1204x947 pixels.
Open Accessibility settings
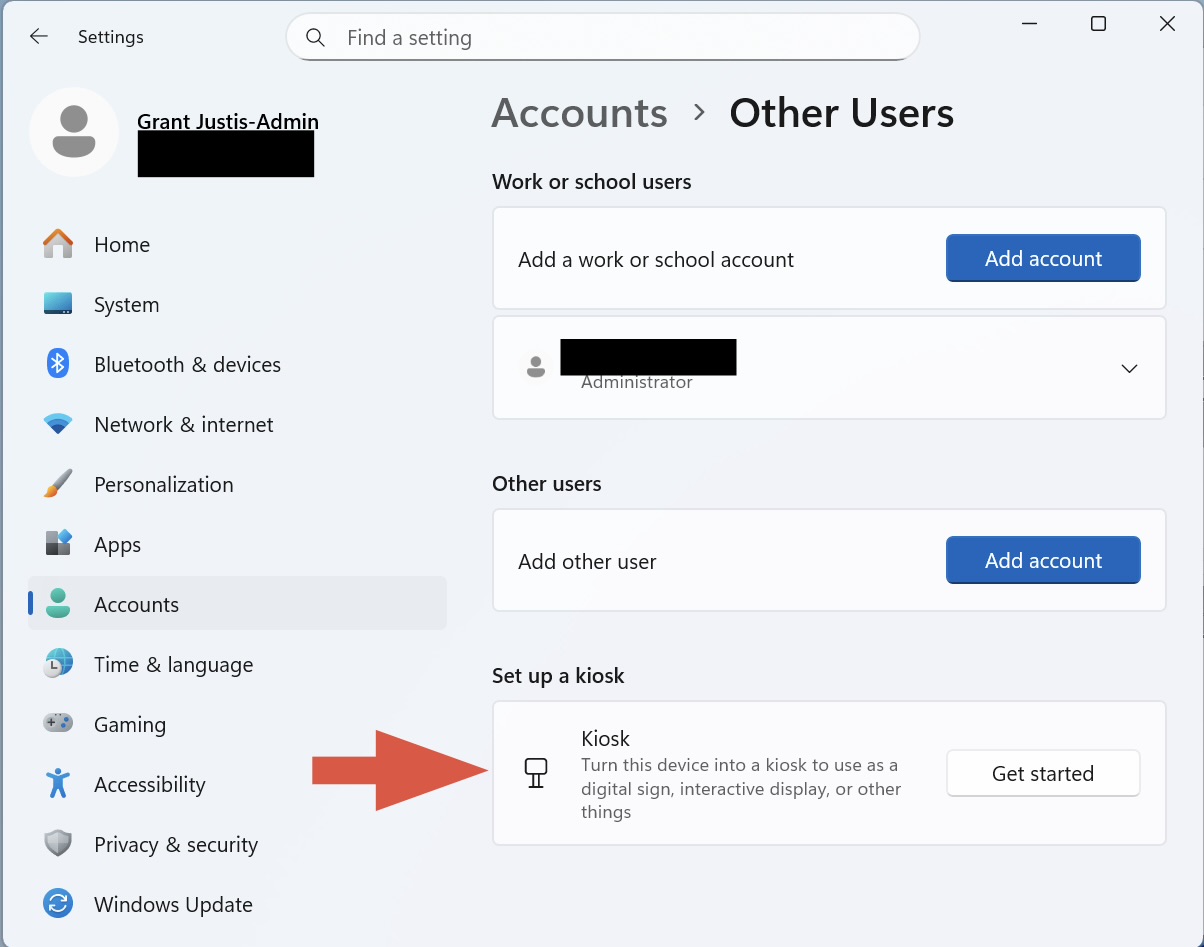237,784
